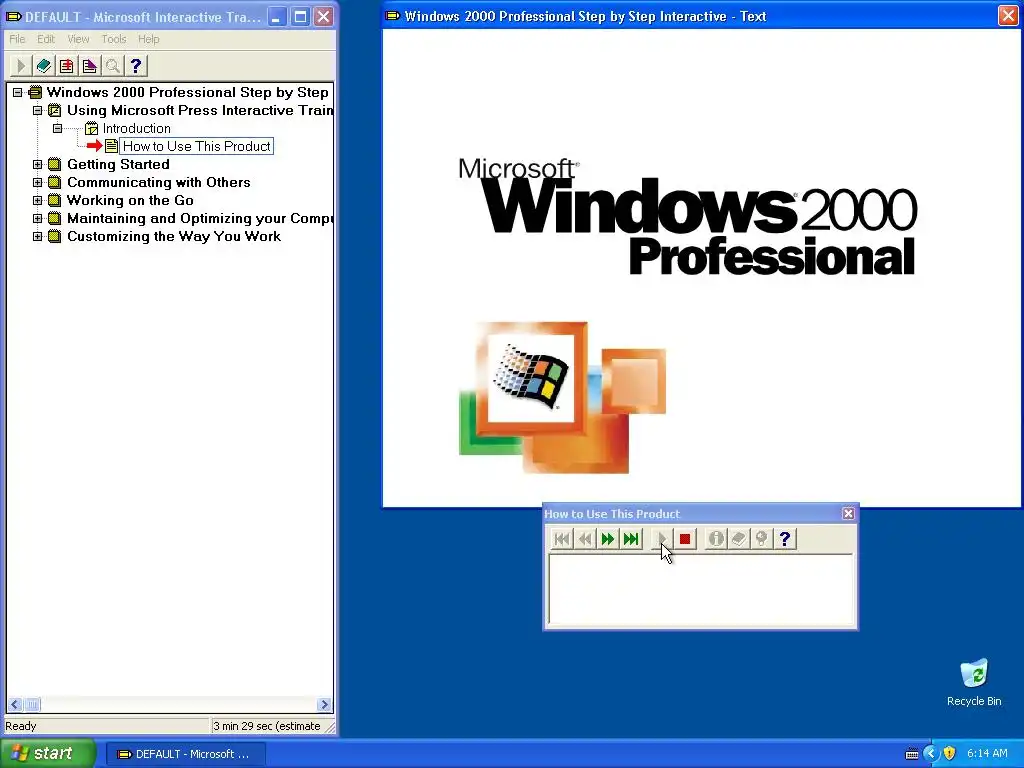Screen dimensions: 1024x768
Task: Click the Working on the Go book icon
Action: point(55,200)
